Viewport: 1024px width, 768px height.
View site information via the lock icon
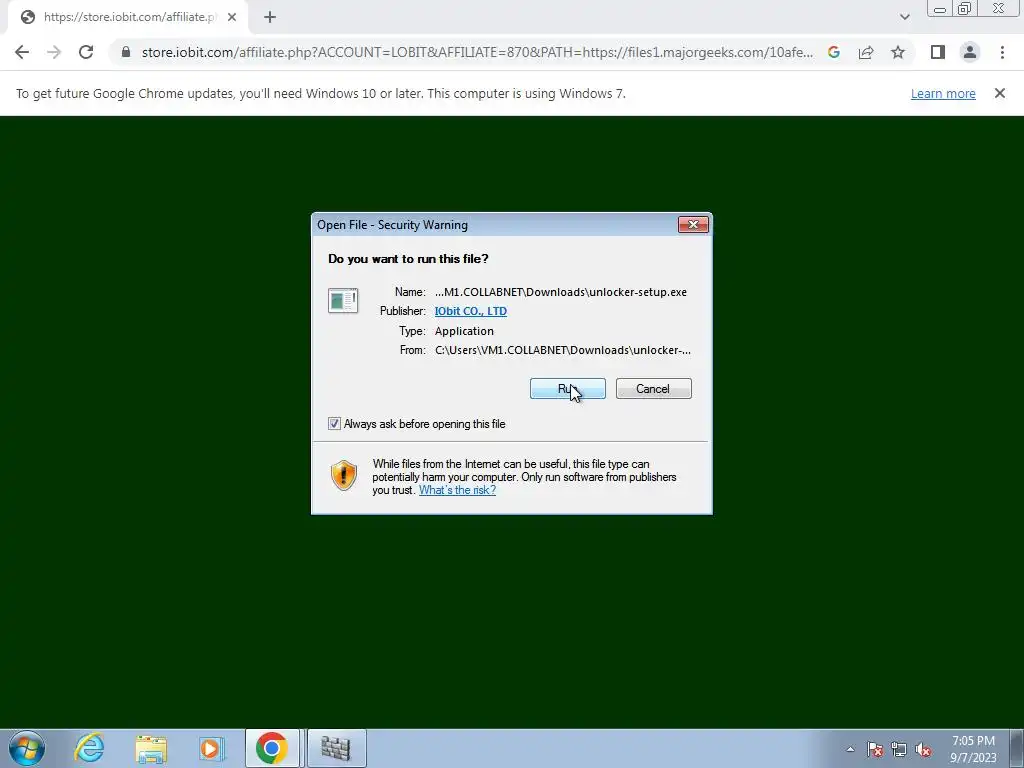click(126, 52)
